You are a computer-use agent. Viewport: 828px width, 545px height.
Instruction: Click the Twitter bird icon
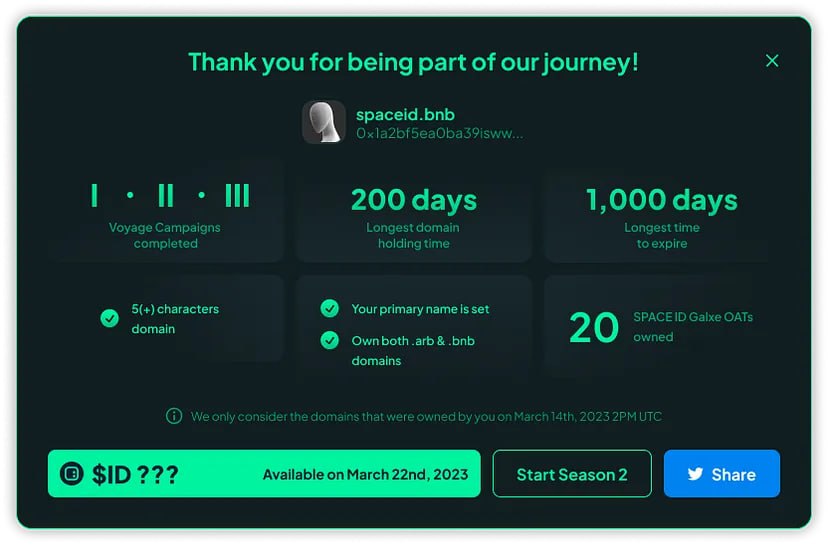point(695,474)
